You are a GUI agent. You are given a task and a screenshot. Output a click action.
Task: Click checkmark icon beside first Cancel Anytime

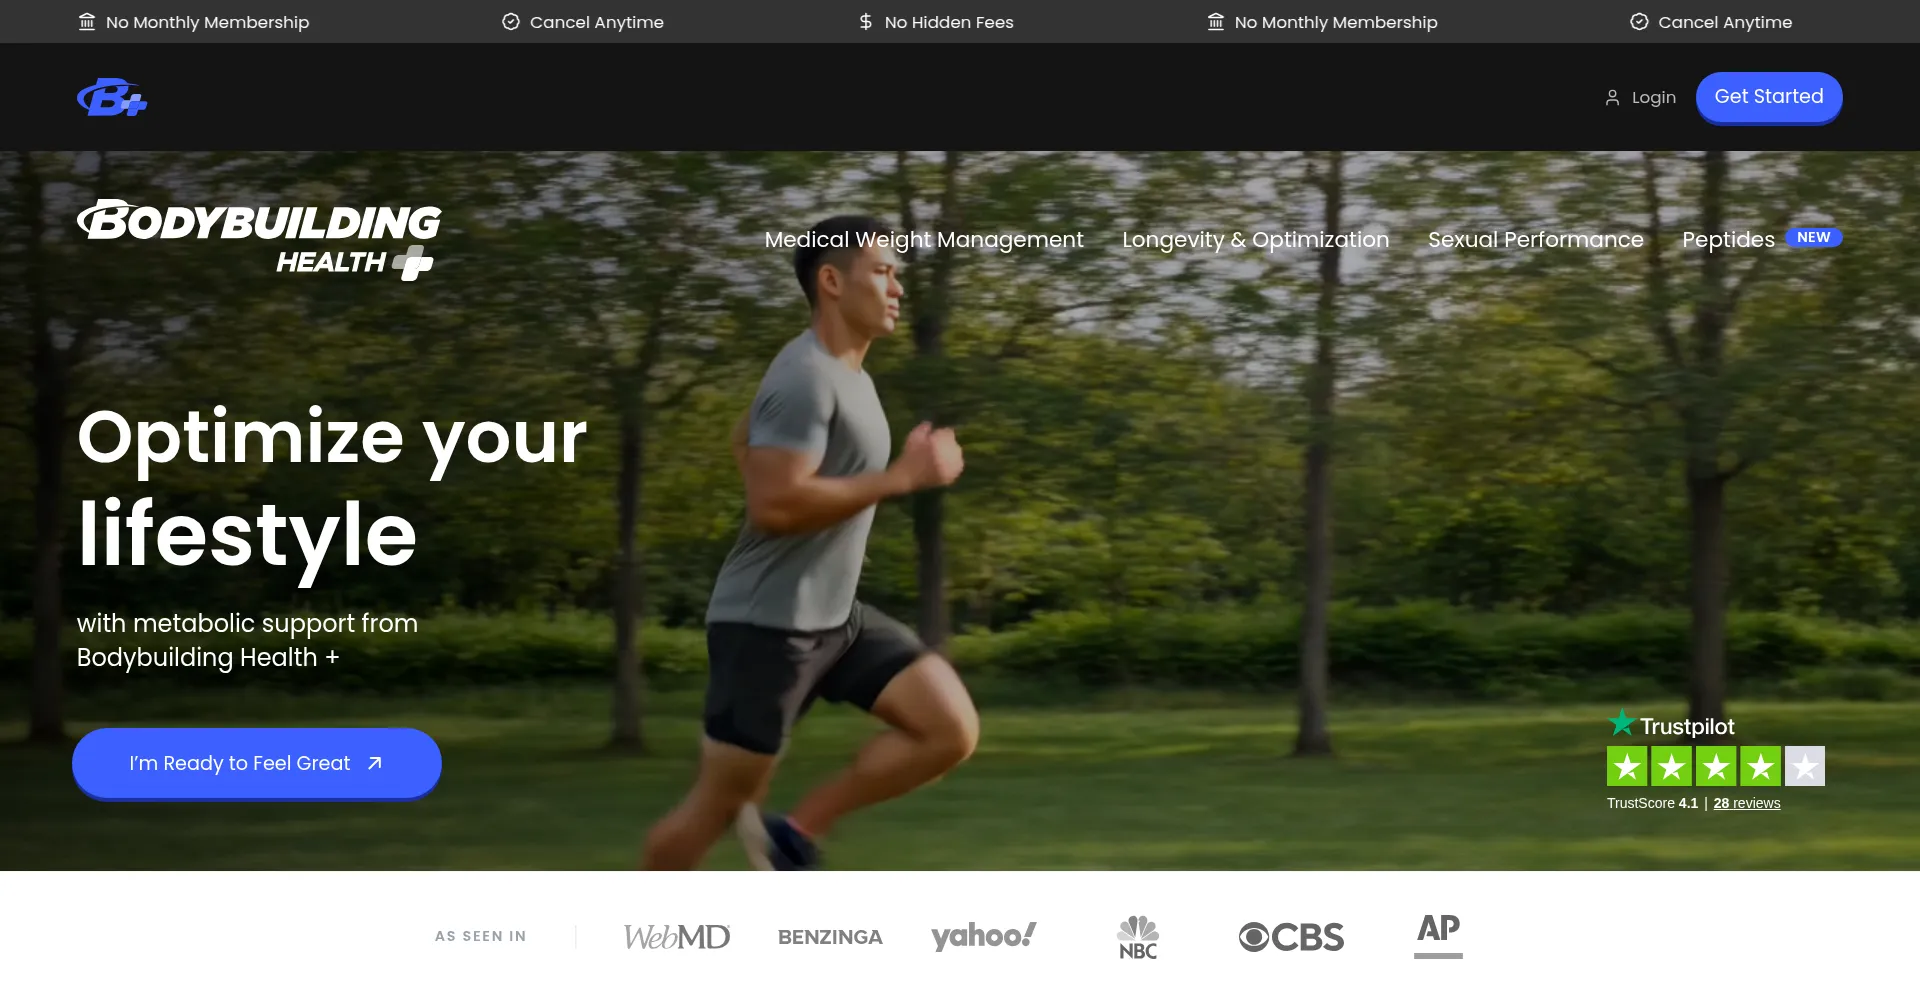(x=511, y=22)
